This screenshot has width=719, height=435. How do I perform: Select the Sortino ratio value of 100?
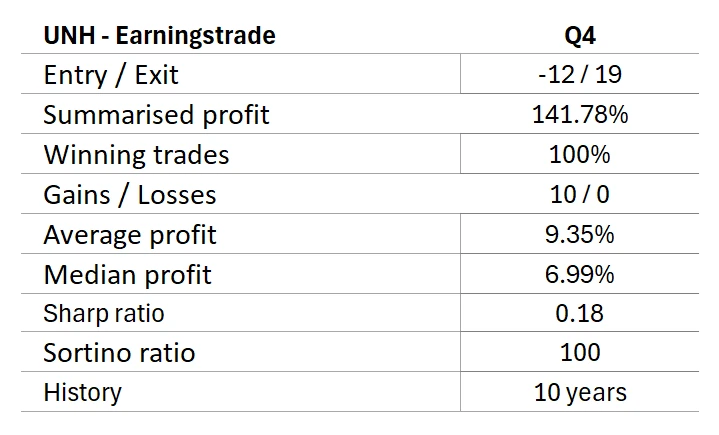[580, 353]
